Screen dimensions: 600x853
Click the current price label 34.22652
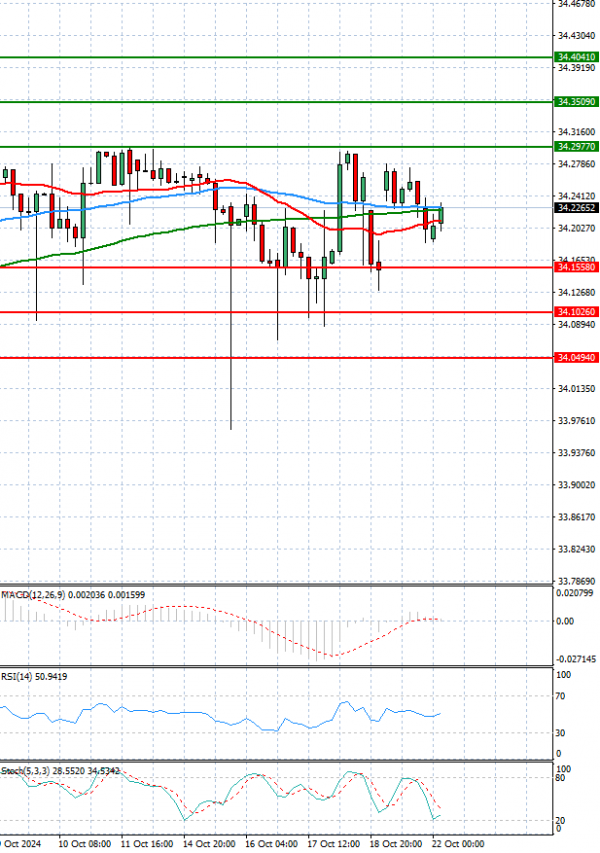point(577,208)
